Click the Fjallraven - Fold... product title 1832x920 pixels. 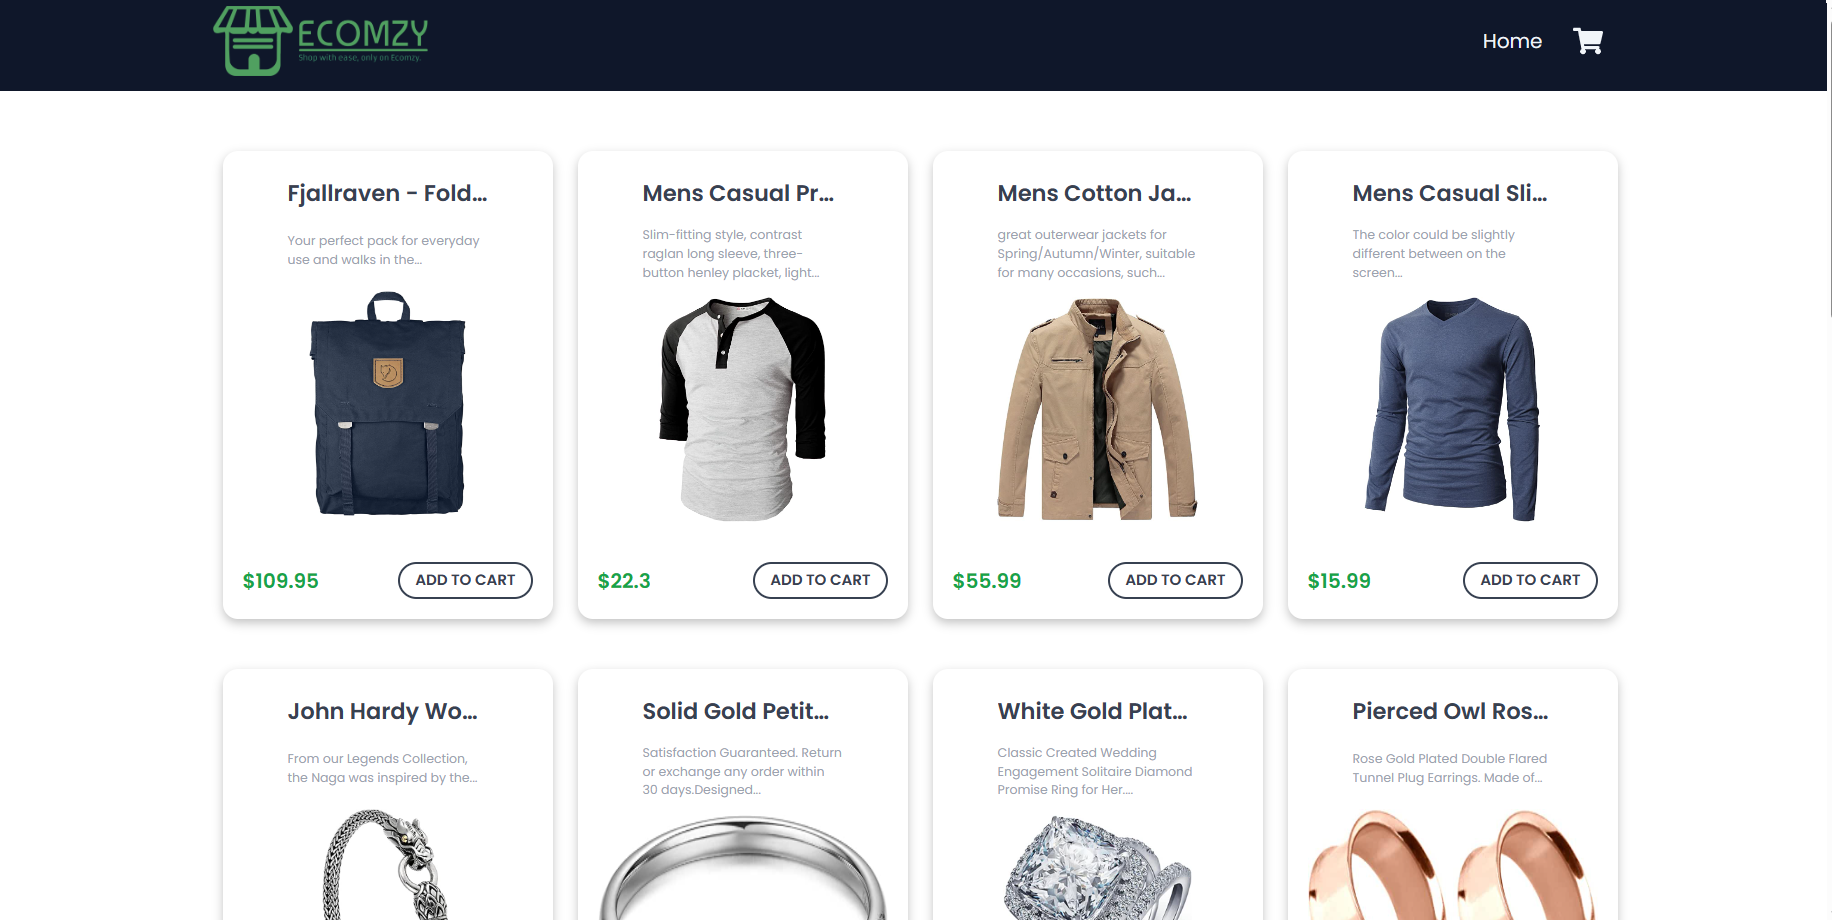(x=387, y=193)
